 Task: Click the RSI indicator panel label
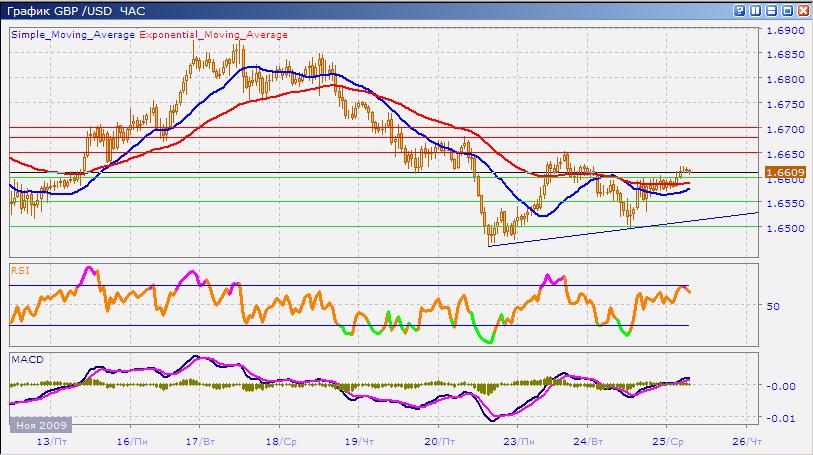pyautogui.click(x=19, y=269)
